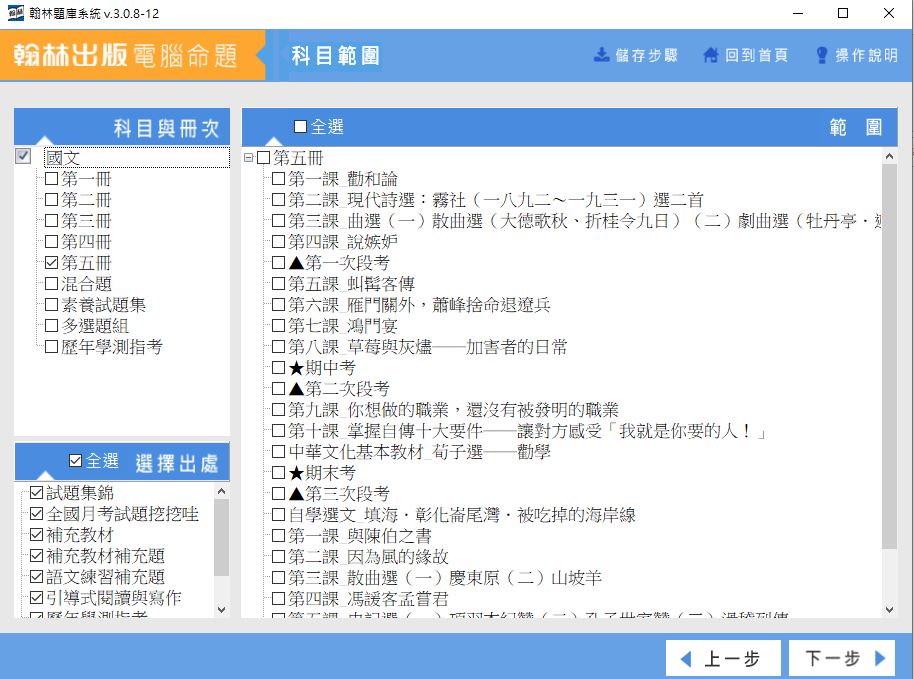The height and width of the screenshot is (679, 914).
Task: Click source list scroll up arrow
Action: coord(221,491)
